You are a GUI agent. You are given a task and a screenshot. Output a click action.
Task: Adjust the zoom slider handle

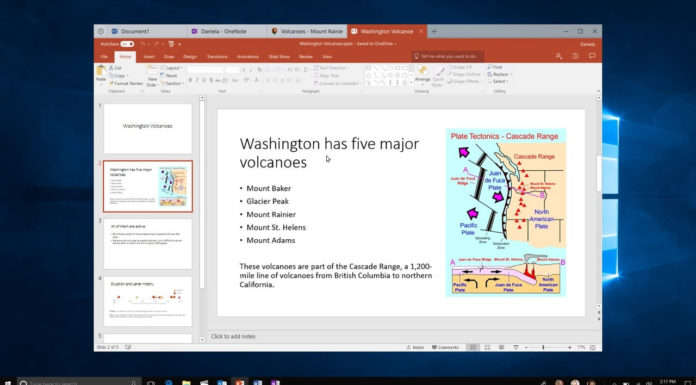point(543,348)
